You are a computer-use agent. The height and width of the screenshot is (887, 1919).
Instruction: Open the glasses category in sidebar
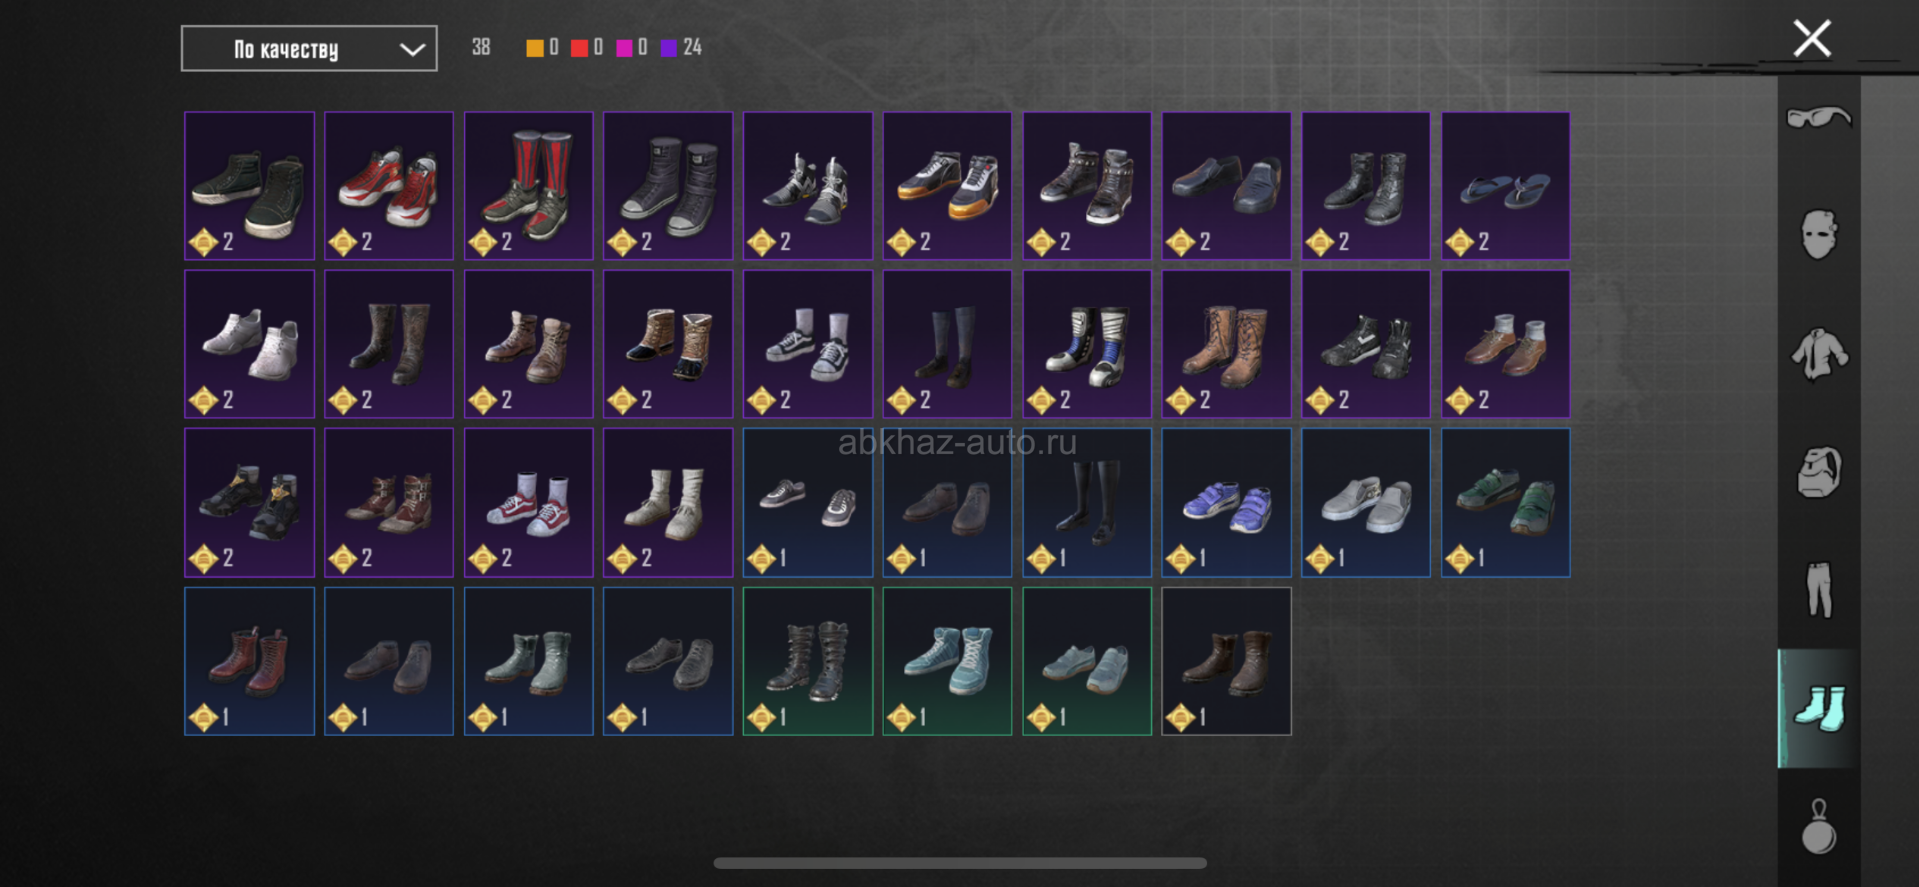[x=1819, y=118]
